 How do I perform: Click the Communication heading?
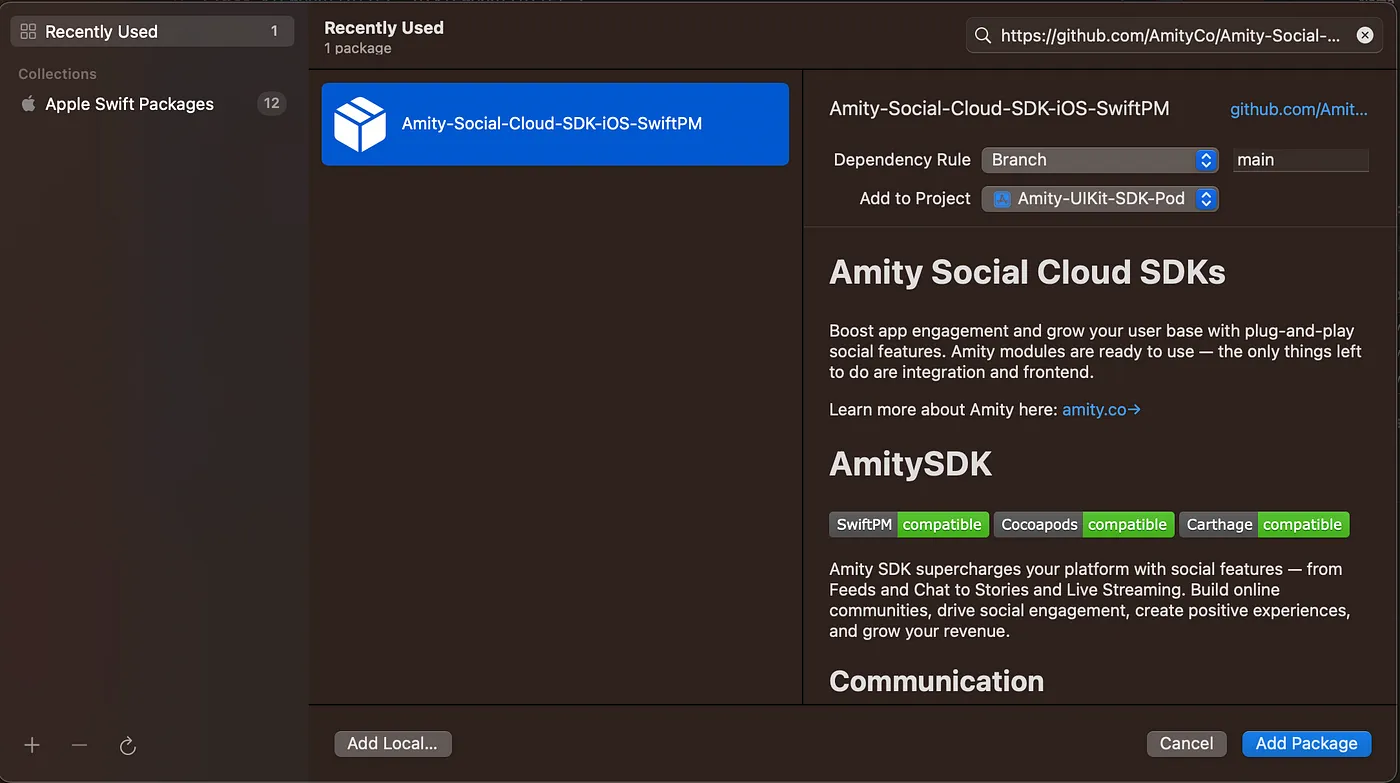point(936,681)
